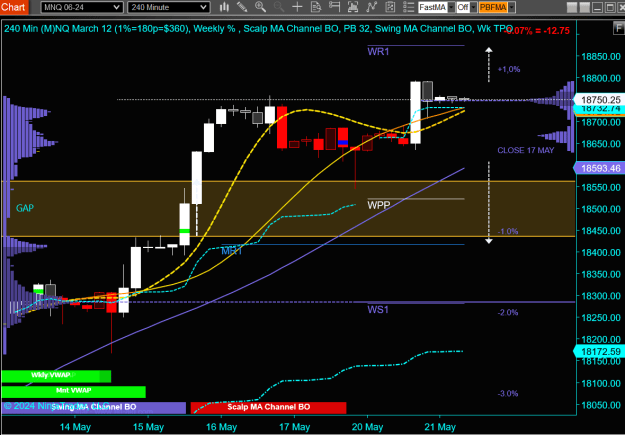Click the purple 18593.46 price marker
625x435 pixels.
pyautogui.click(x=599, y=168)
